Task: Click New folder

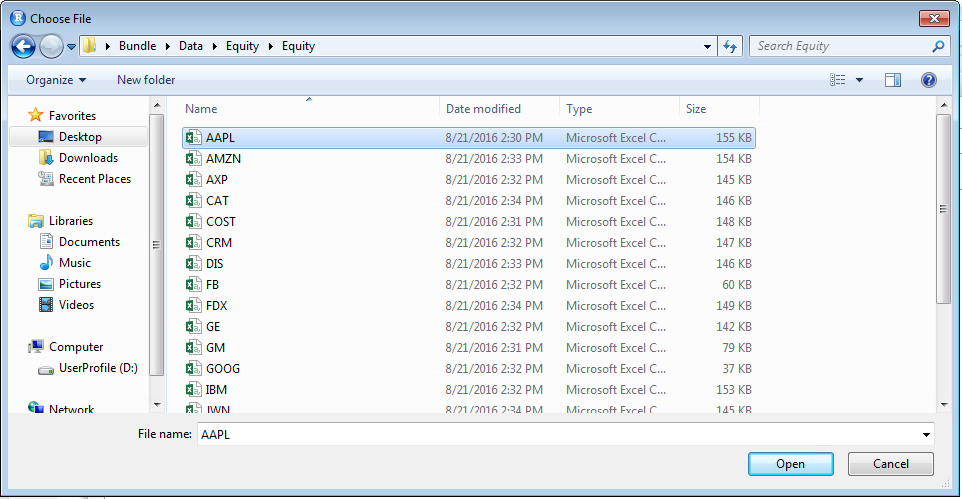Action: click(x=146, y=80)
